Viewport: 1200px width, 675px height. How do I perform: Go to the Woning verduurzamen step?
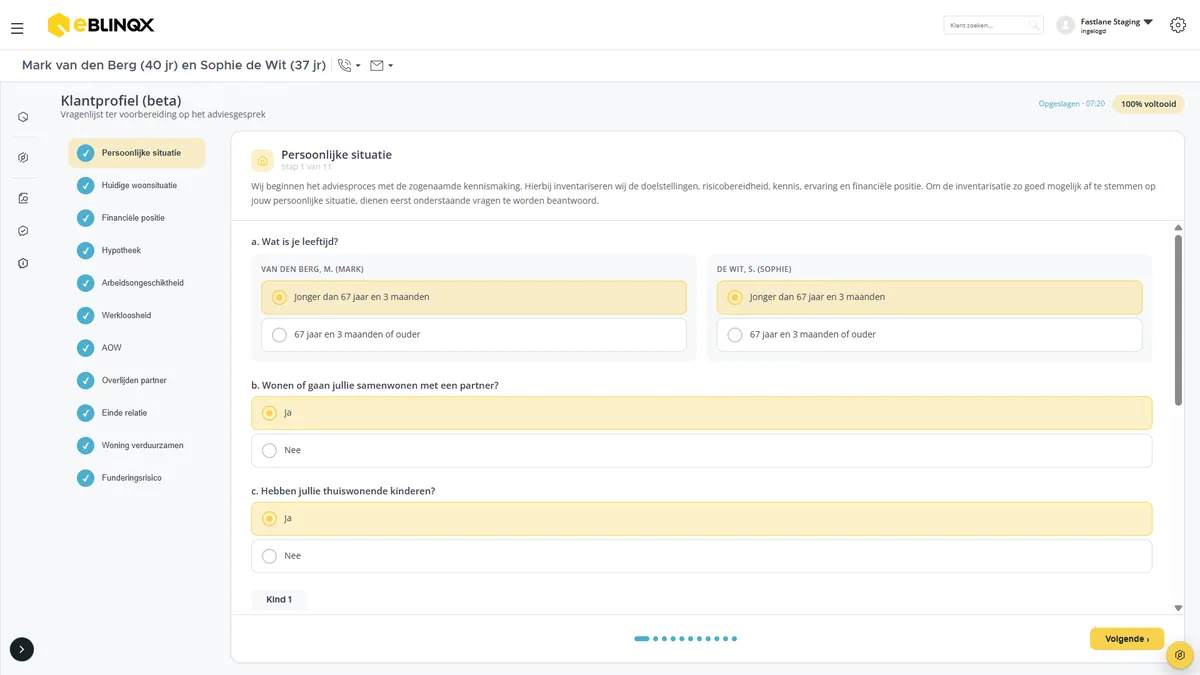(x=137, y=445)
